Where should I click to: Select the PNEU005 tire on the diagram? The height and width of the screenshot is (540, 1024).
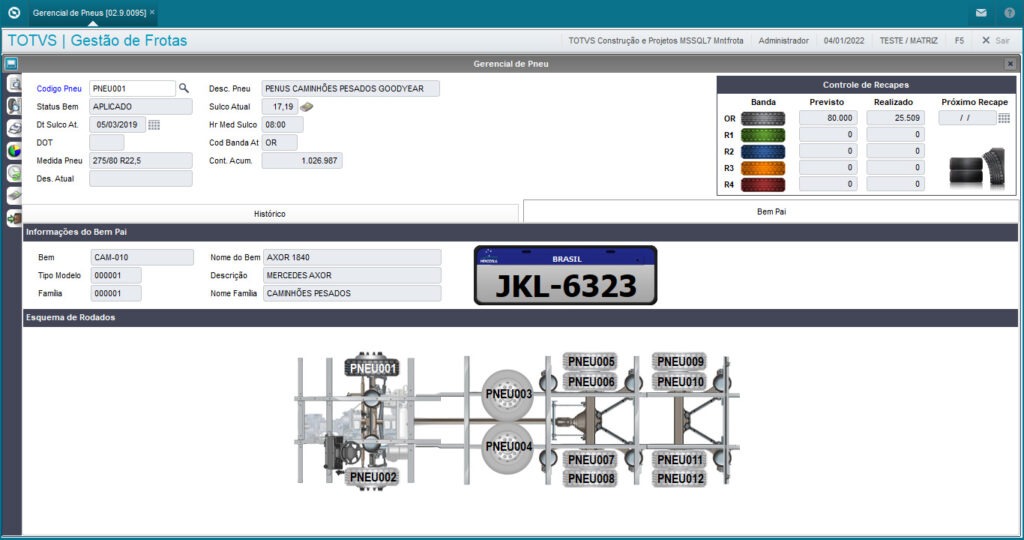(591, 362)
